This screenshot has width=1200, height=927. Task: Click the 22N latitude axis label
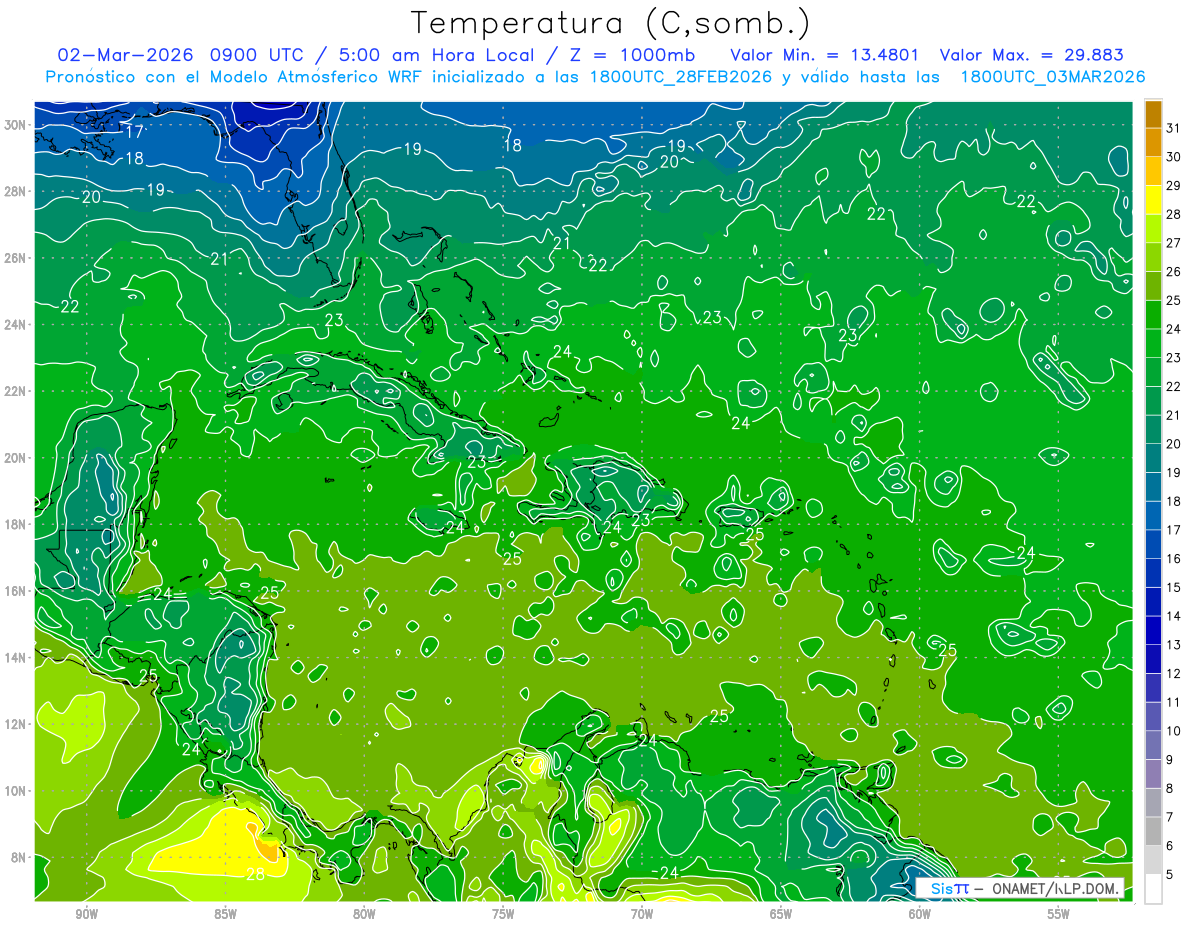click(x=16, y=391)
